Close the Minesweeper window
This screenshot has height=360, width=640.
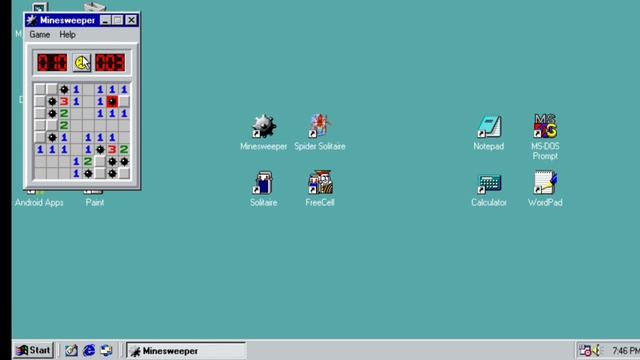131,20
